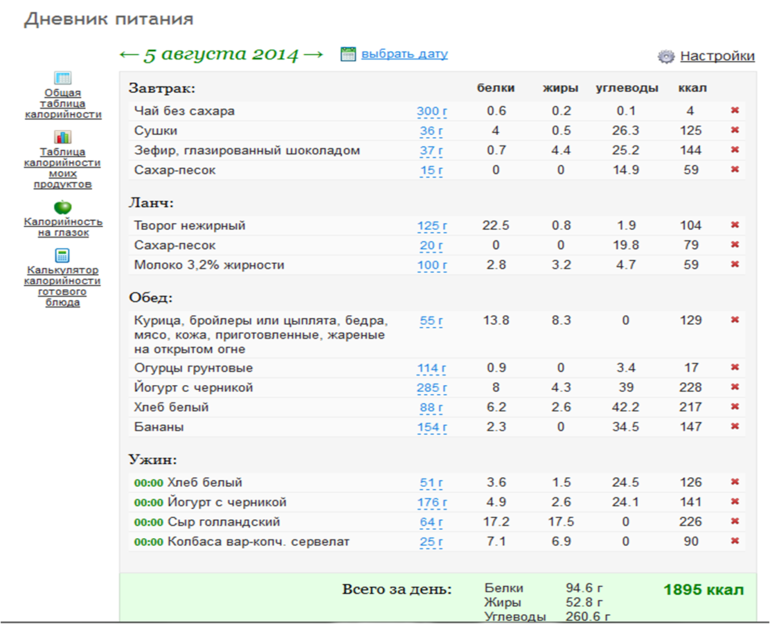Remove Сыр голландский from Ужин

pyautogui.click(x=735, y=522)
